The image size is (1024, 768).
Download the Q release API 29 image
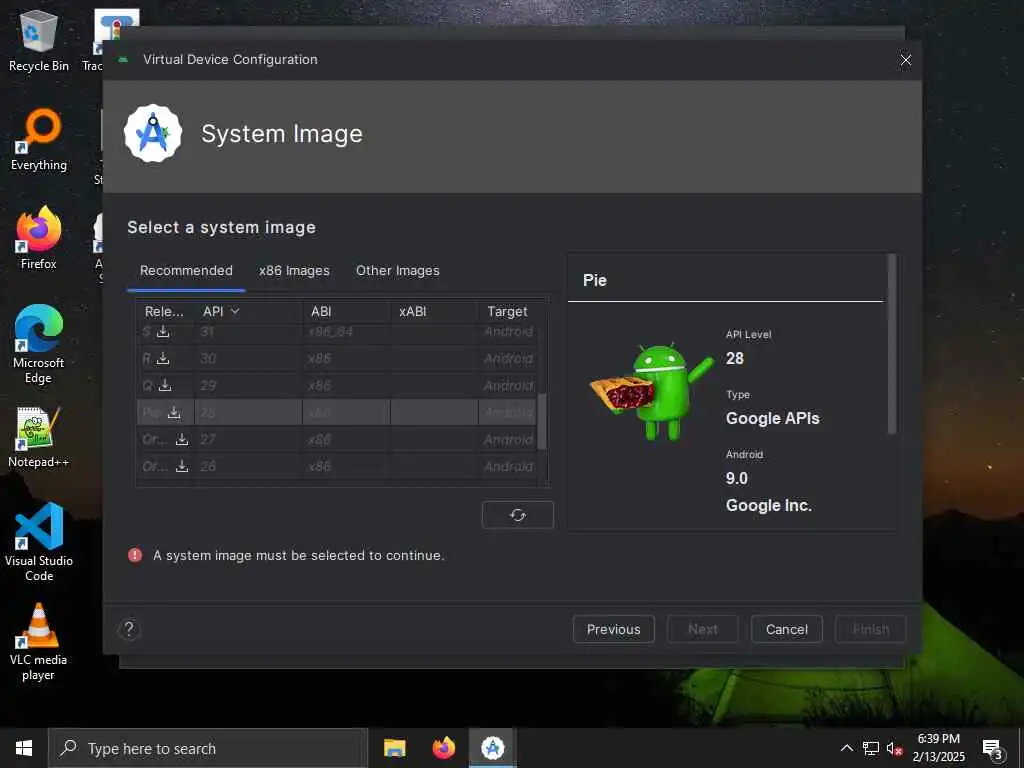tap(165, 385)
